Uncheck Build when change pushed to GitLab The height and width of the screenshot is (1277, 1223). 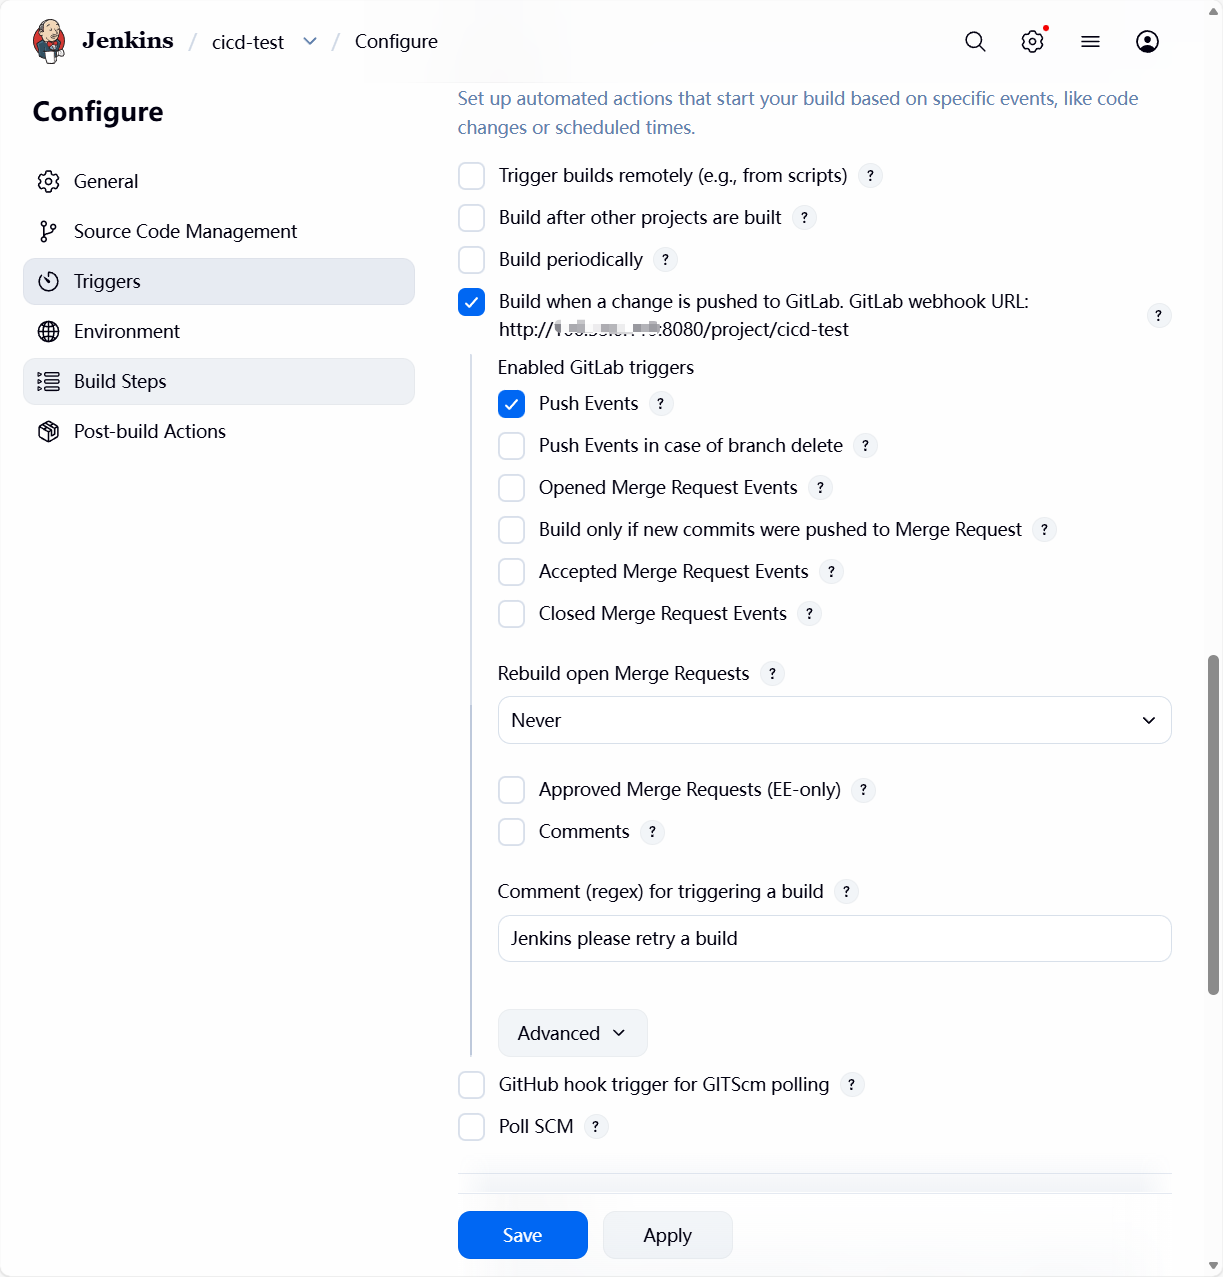tap(471, 302)
